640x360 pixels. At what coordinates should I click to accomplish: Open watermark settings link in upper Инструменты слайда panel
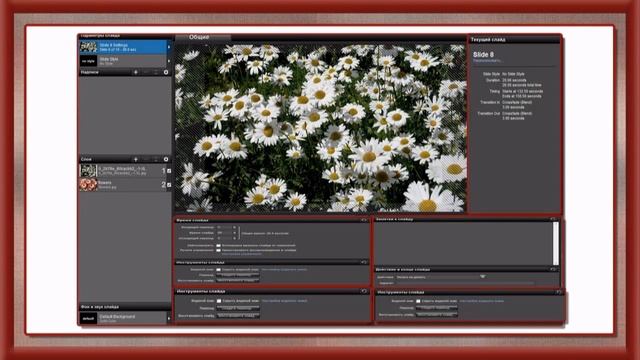click(284, 270)
